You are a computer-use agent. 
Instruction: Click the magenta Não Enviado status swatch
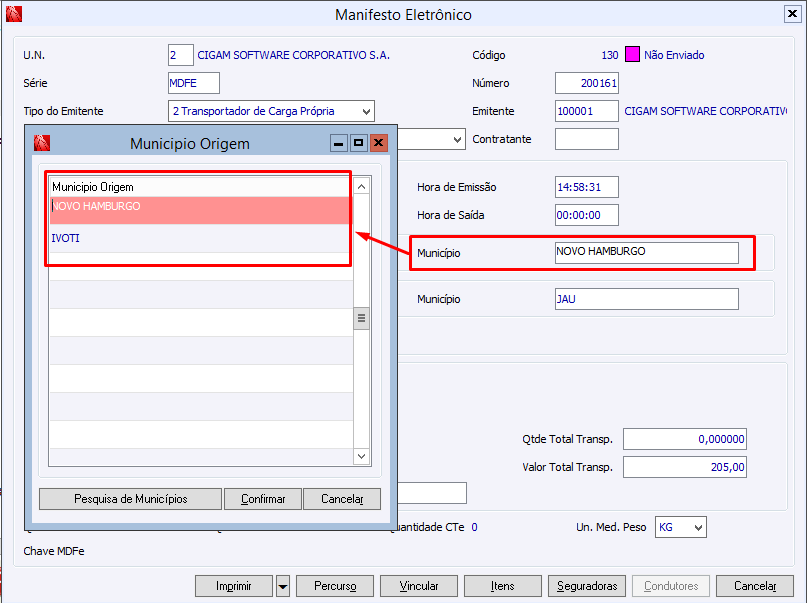(x=632, y=55)
